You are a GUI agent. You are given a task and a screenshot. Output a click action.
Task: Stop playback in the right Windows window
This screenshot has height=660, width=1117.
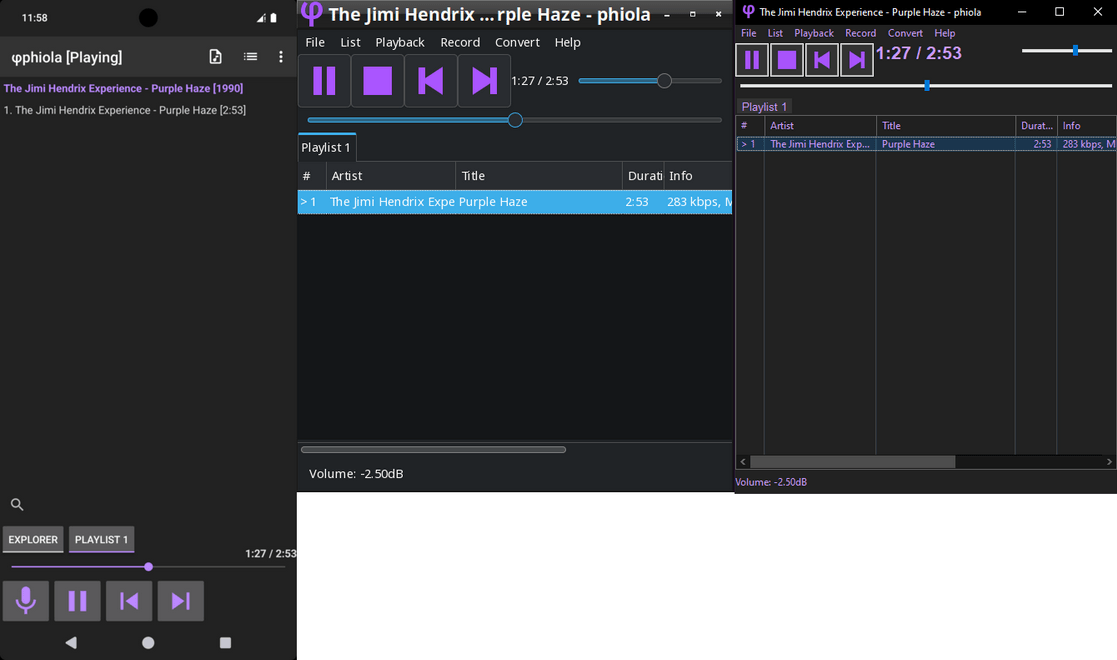(x=786, y=60)
